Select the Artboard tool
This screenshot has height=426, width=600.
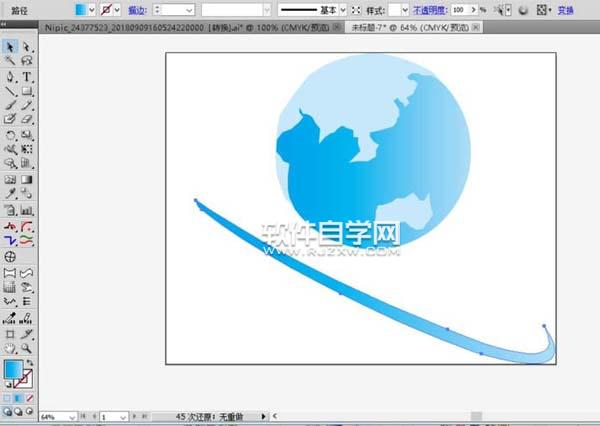click(10, 334)
